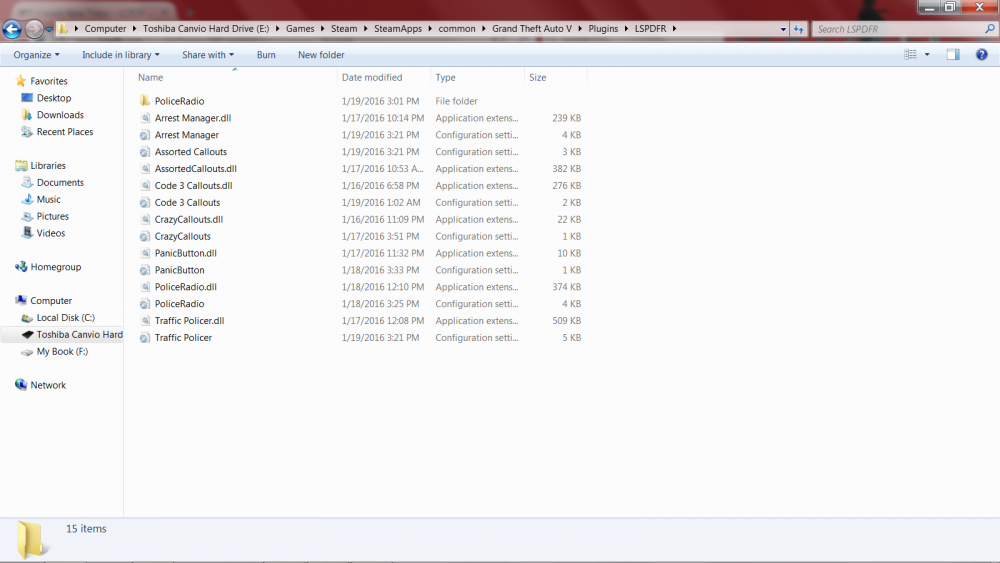Open the Music library
Viewport: 1000px width, 563px height.
click(48, 200)
